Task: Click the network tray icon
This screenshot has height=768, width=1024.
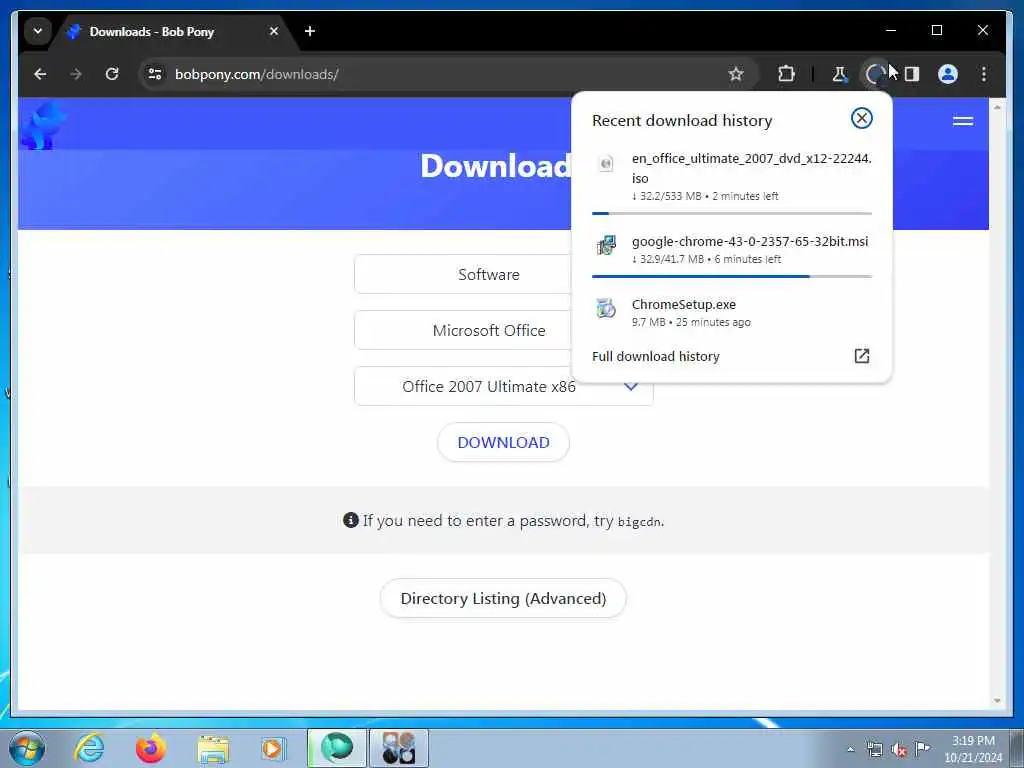Action: tap(874, 750)
